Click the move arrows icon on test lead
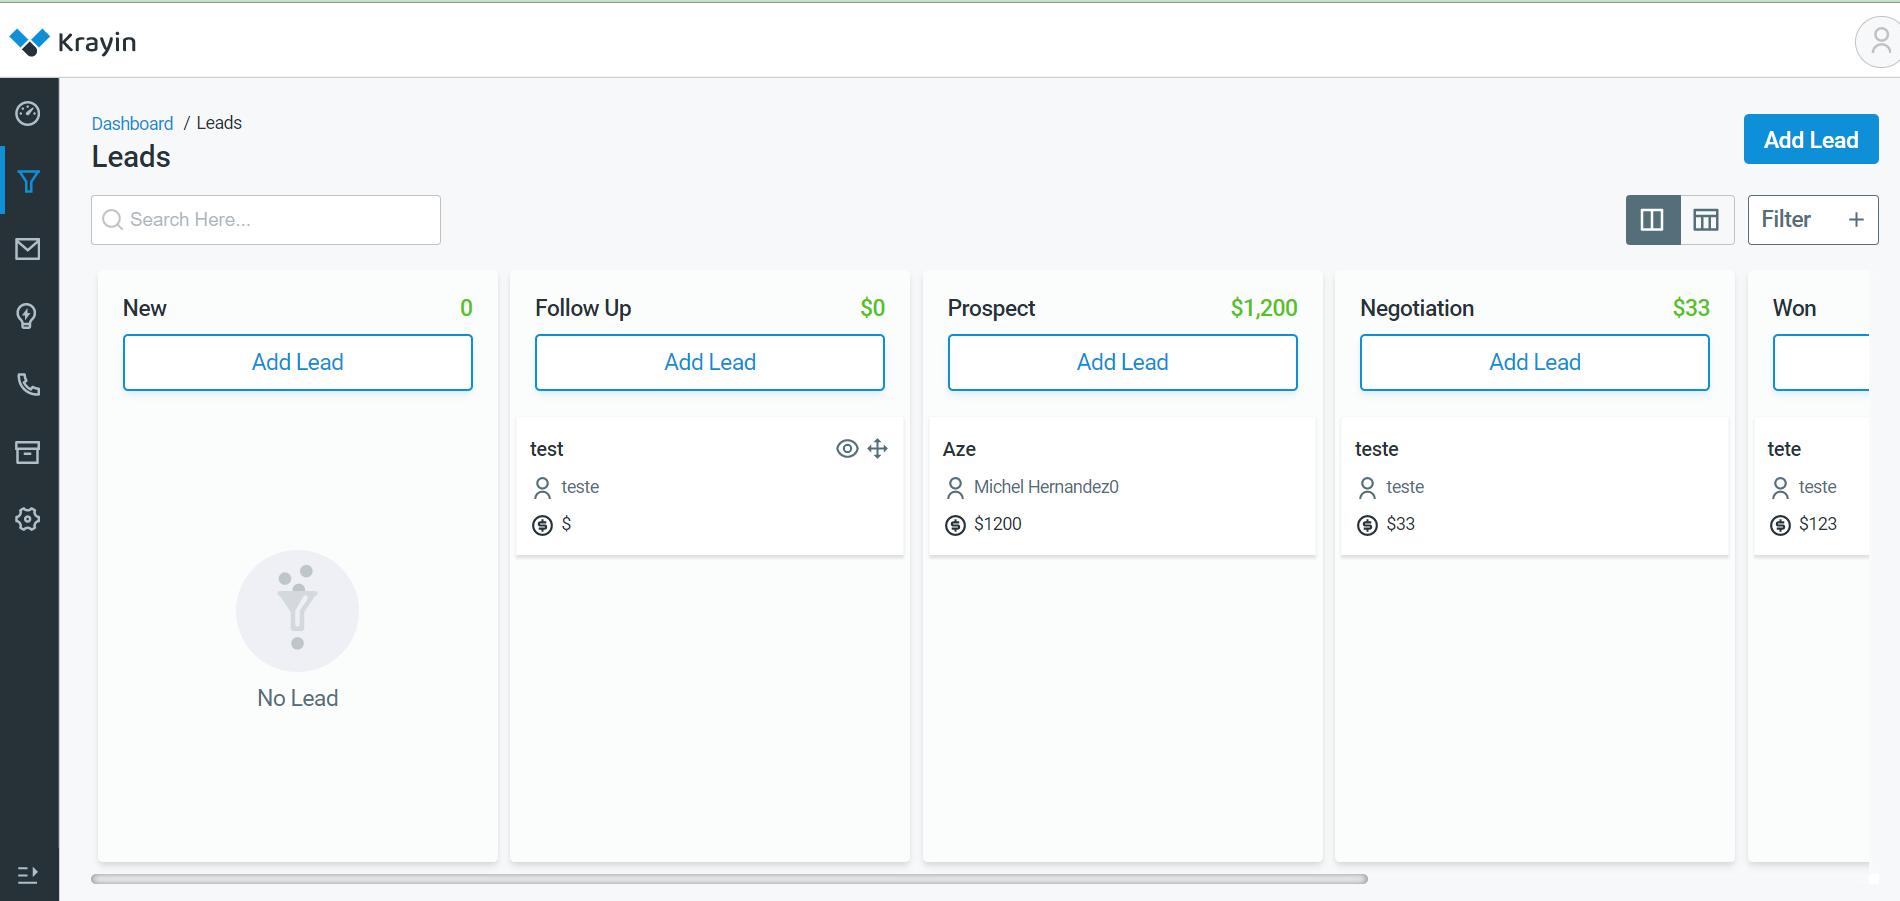1900x901 pixels. click(x=878, y=448)
